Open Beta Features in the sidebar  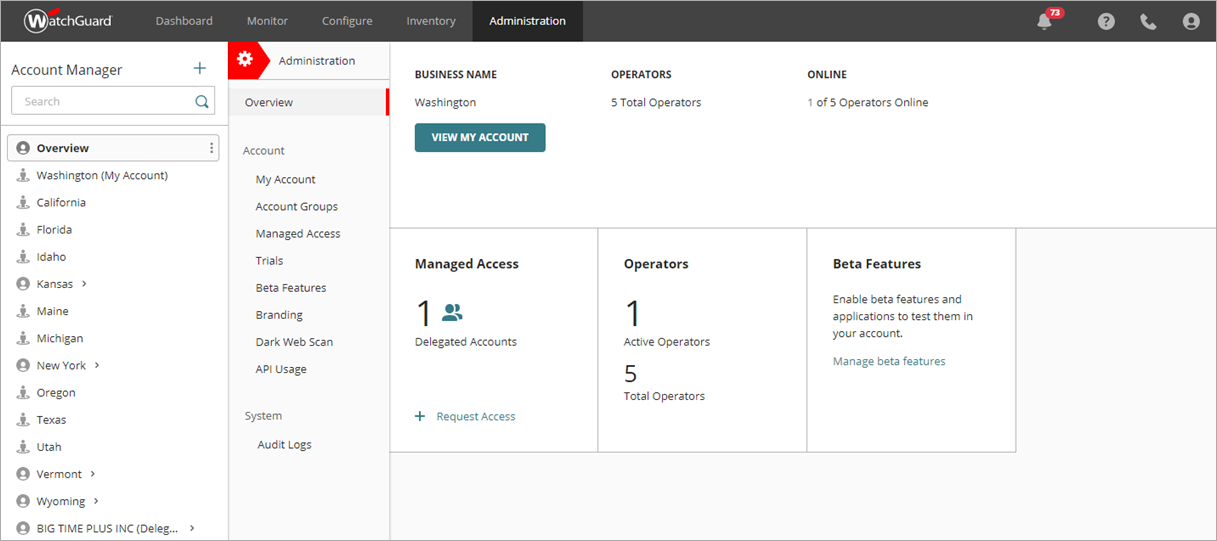pyautogui.click(x=291, y=288)
